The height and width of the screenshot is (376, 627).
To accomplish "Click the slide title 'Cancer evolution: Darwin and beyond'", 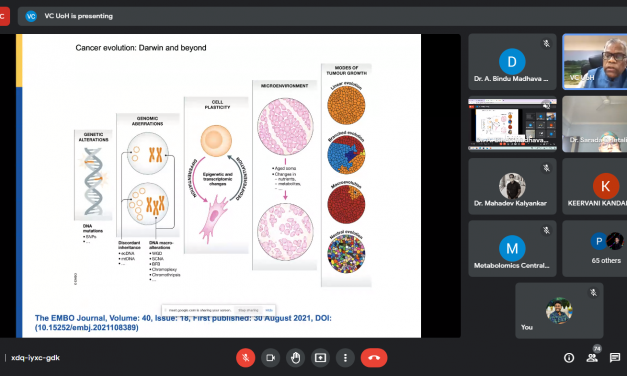I will (x=141, y=48).
